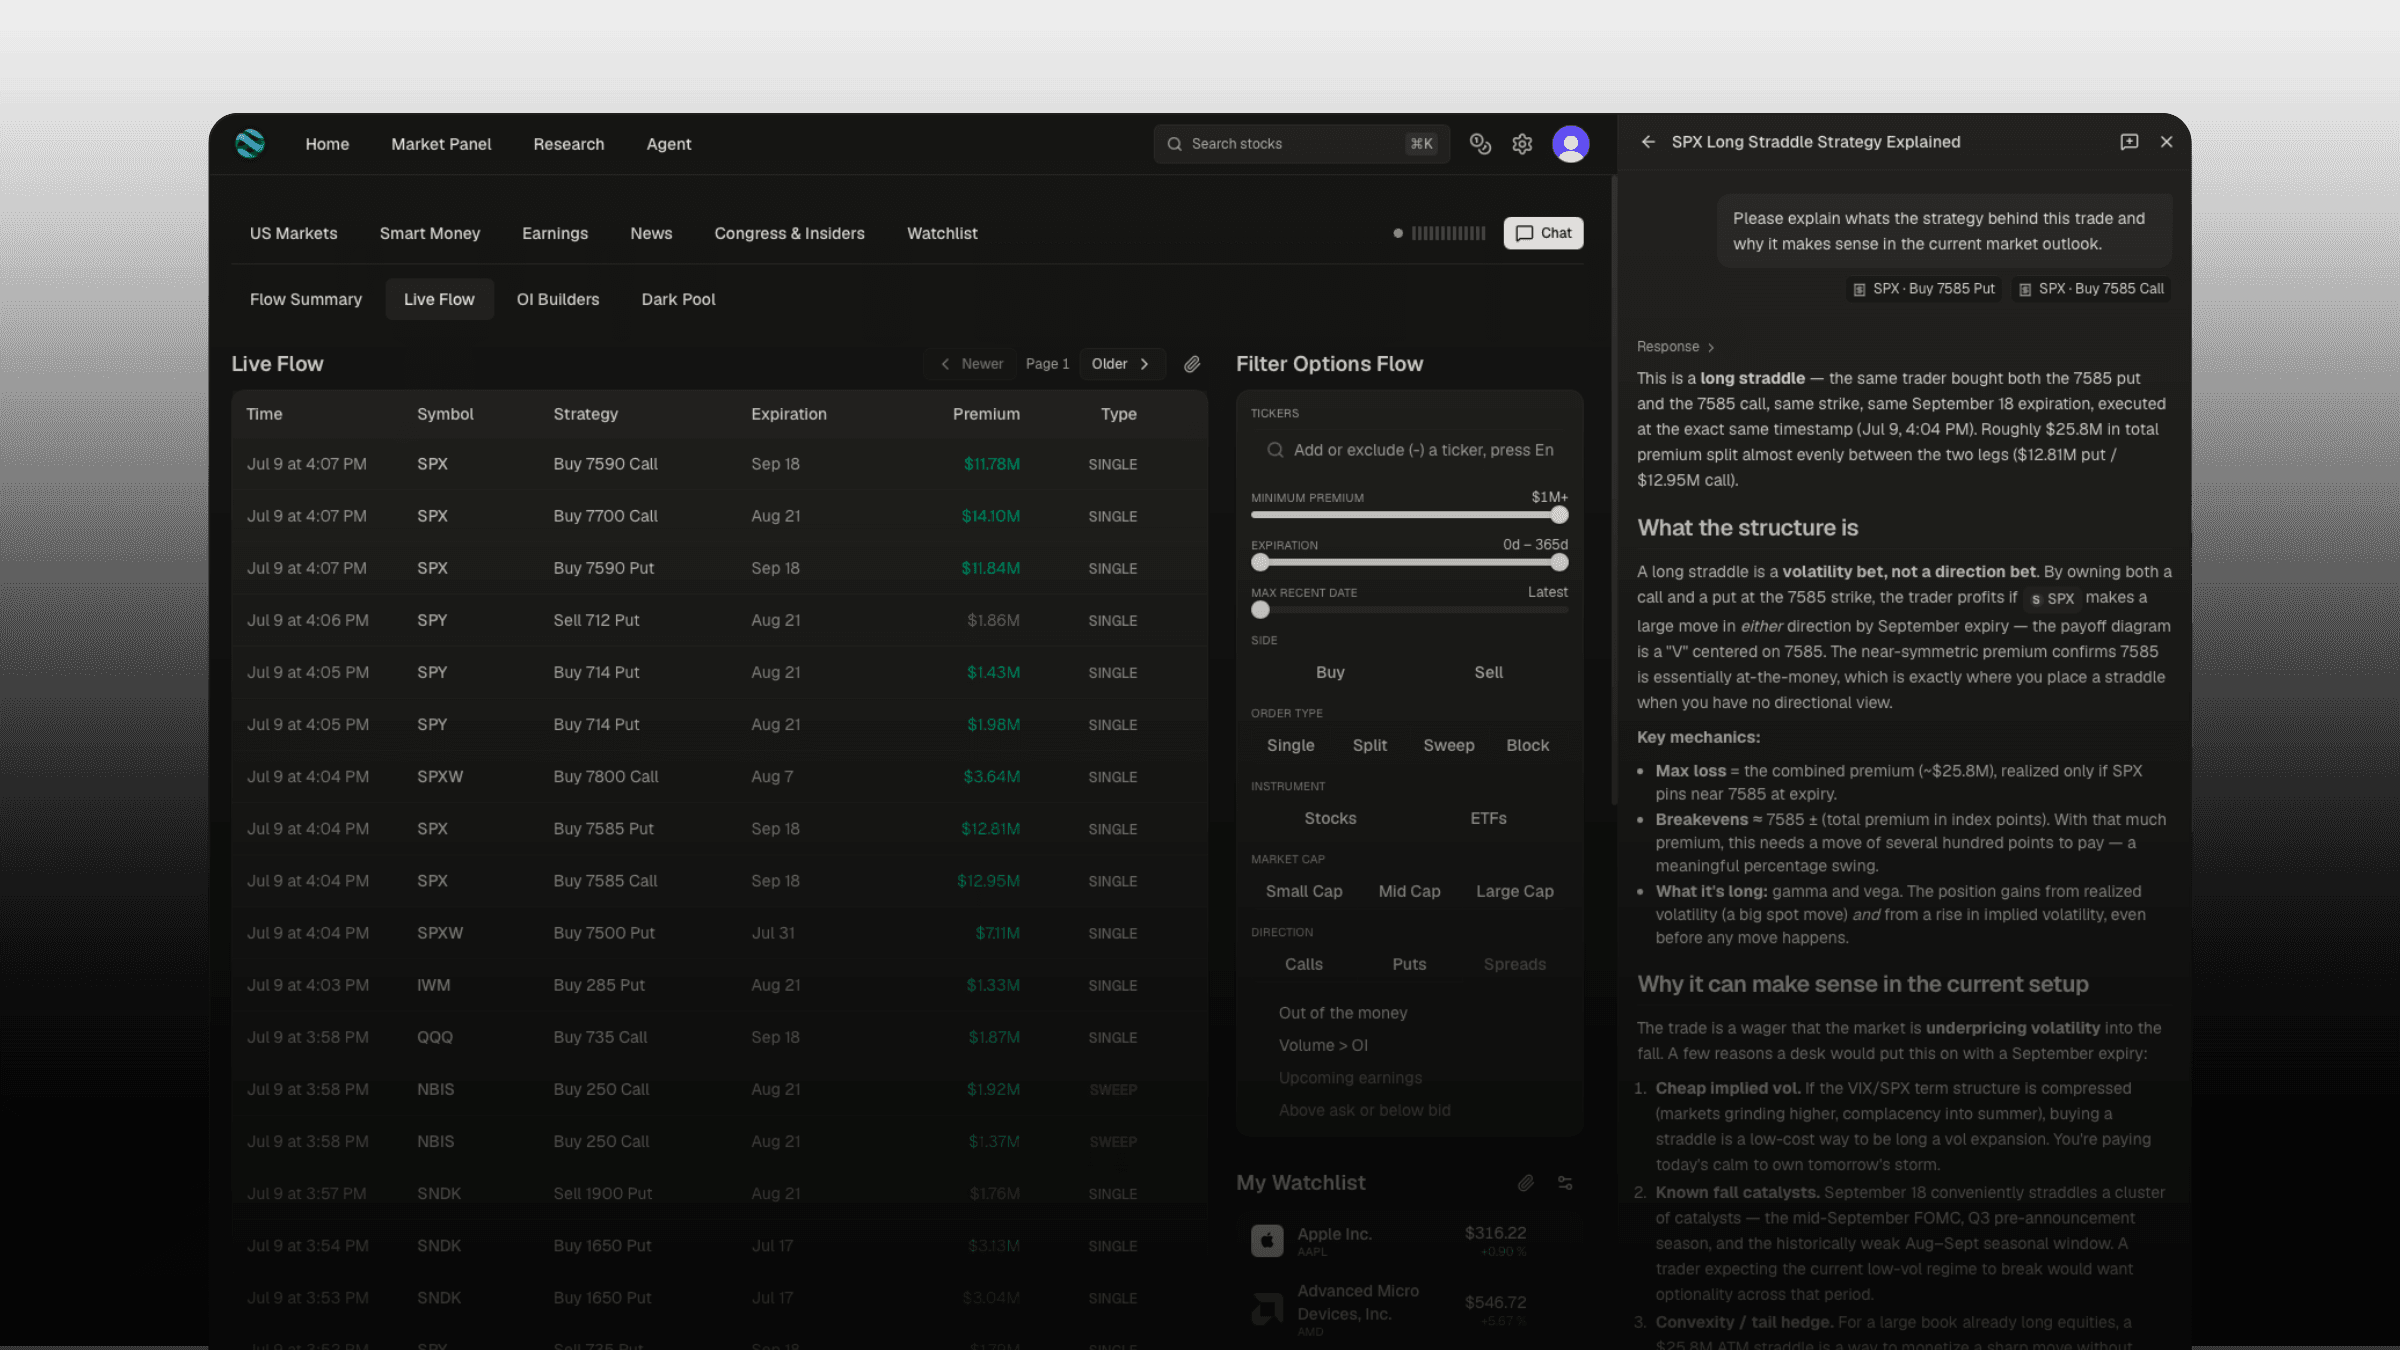This screenshot has width=2400, height=1350.
Task: Toggle Split order type filter
Action: [x=1369, y=745]
